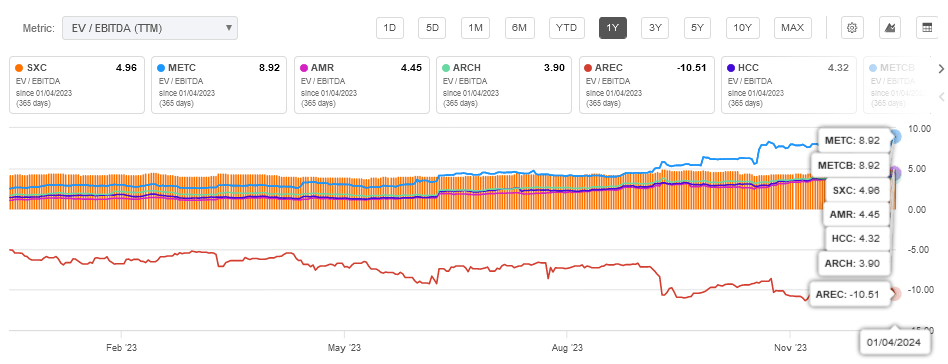
Task: Click the METC: 8.92 chart tooltip label
Action: coord(854,140)
